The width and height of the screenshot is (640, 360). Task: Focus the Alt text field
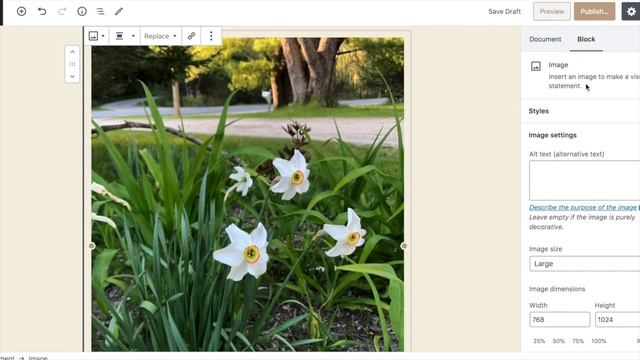coord(584,180)
